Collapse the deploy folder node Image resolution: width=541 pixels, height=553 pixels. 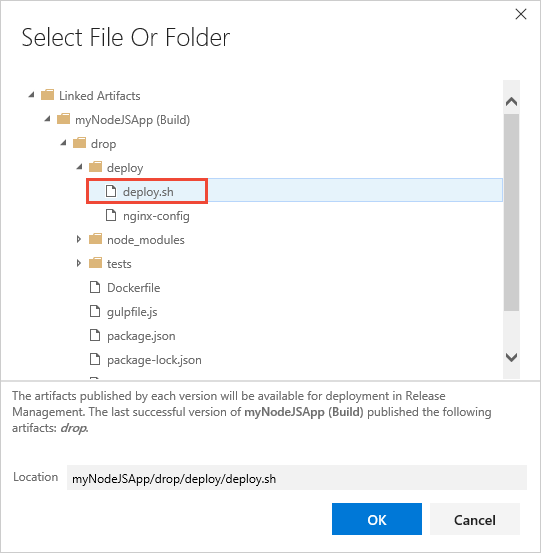80,167
